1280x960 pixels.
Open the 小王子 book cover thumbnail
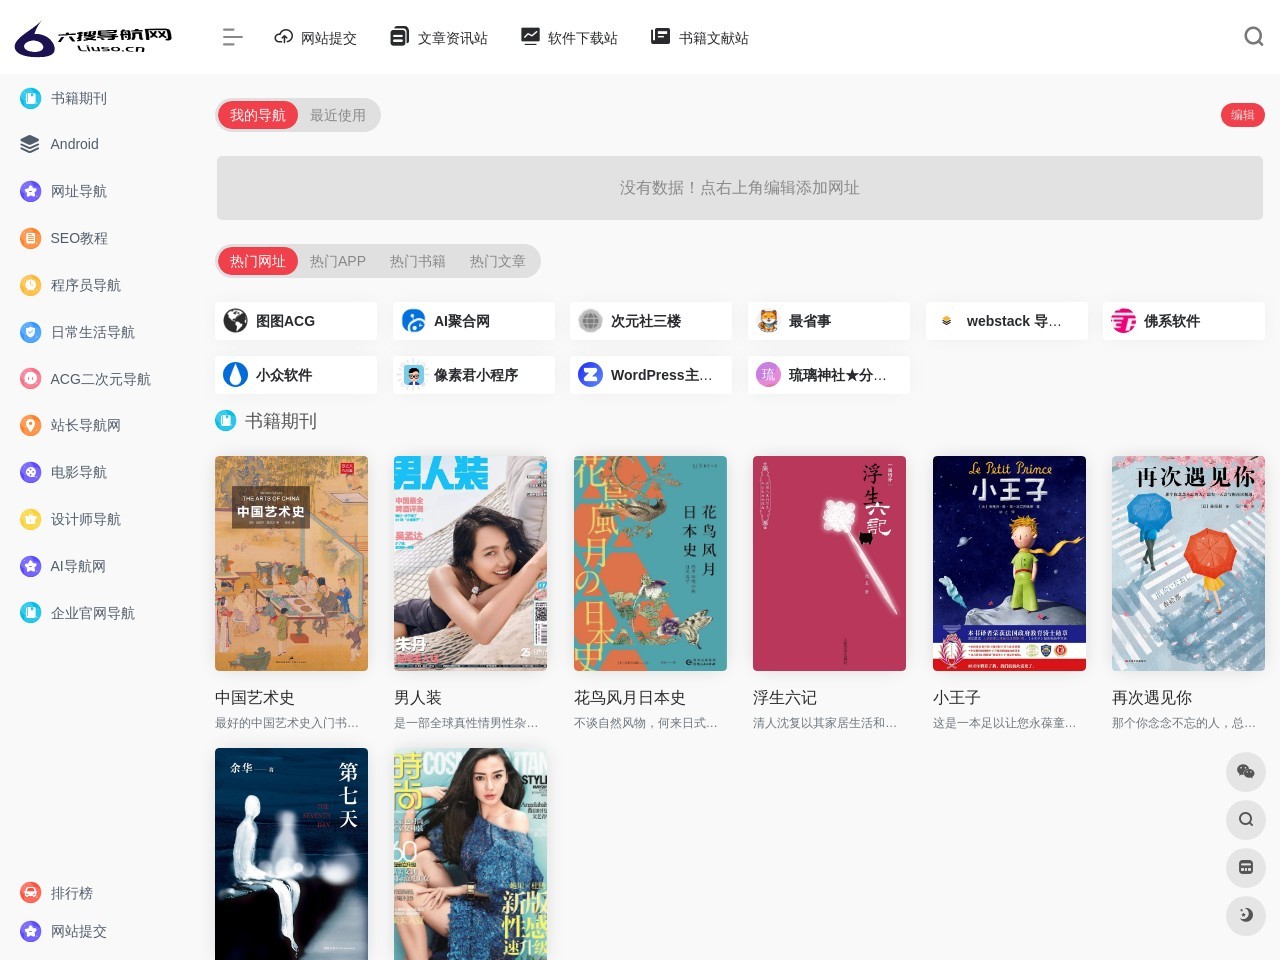point(1008,563)
